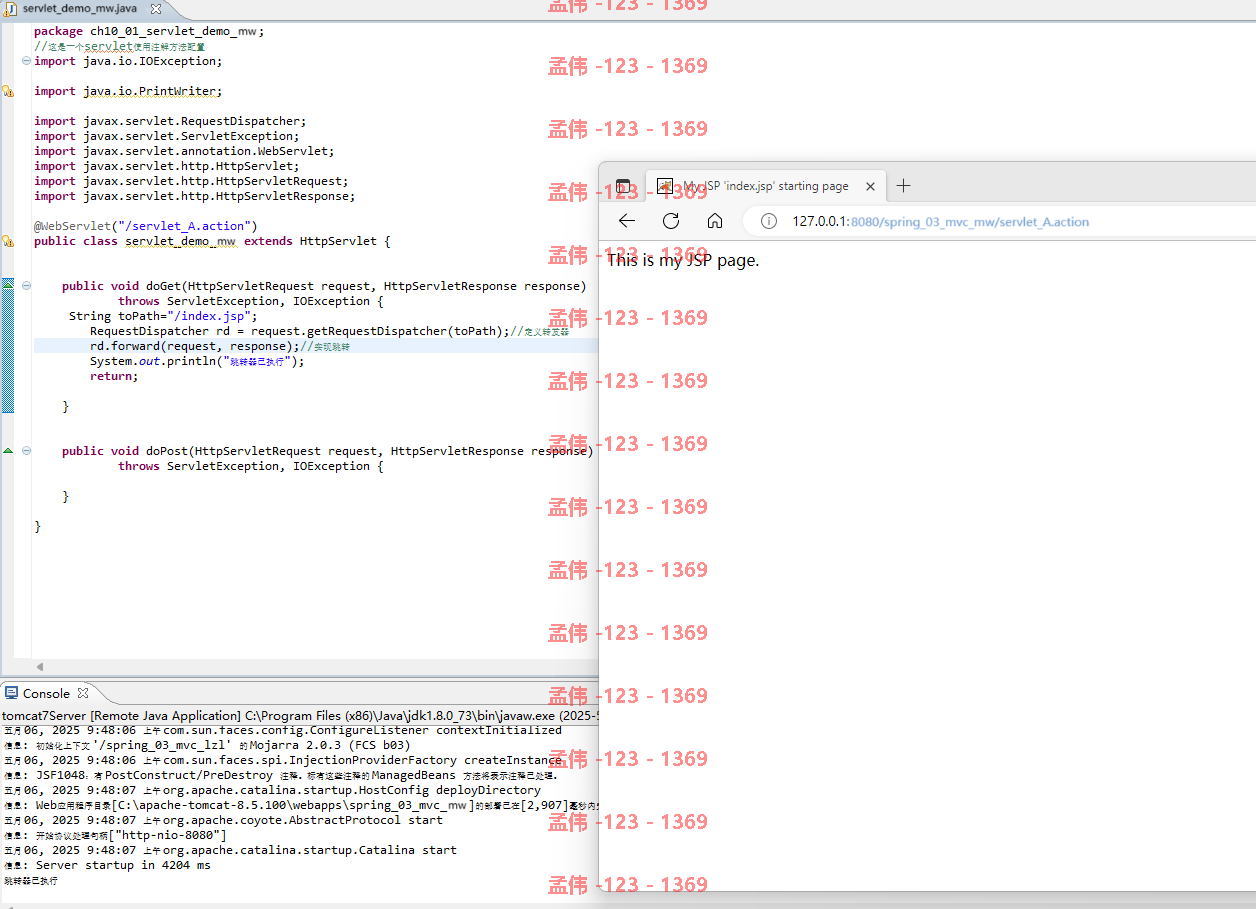Open a new browser tab
Image resolution: width=1256 pixels, height=909 pixels.
point(903,185)
